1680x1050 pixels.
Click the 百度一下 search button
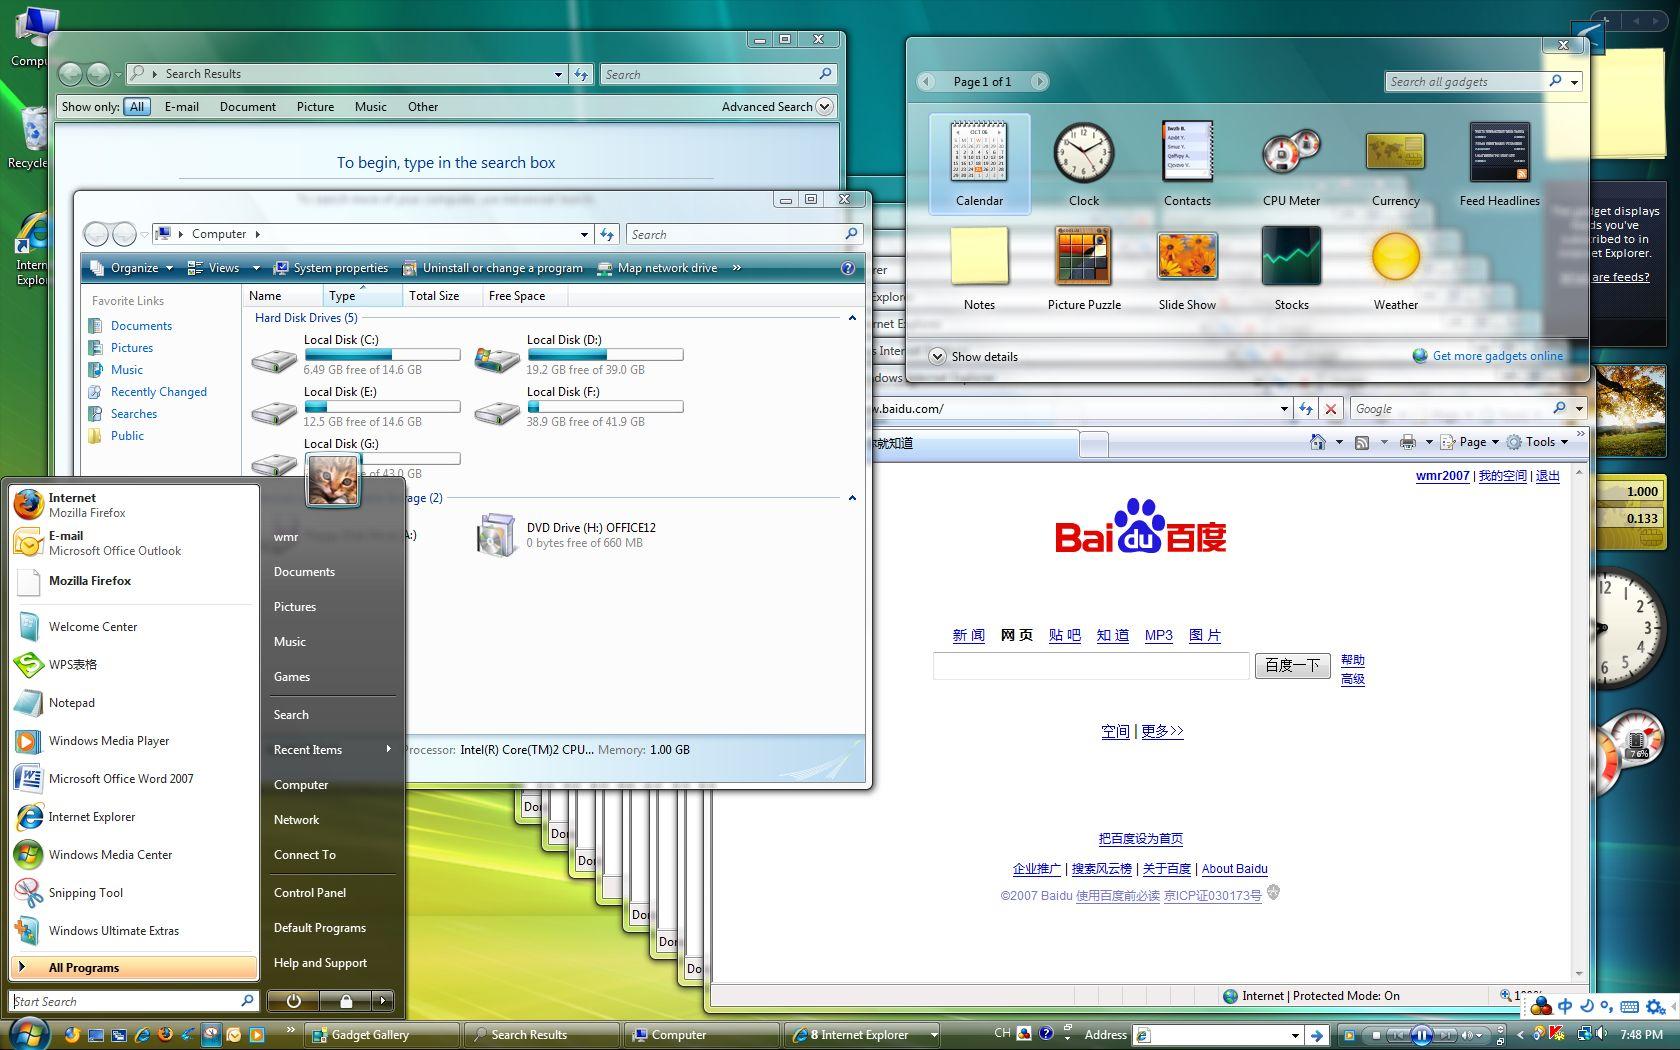tap(1292, 665)
